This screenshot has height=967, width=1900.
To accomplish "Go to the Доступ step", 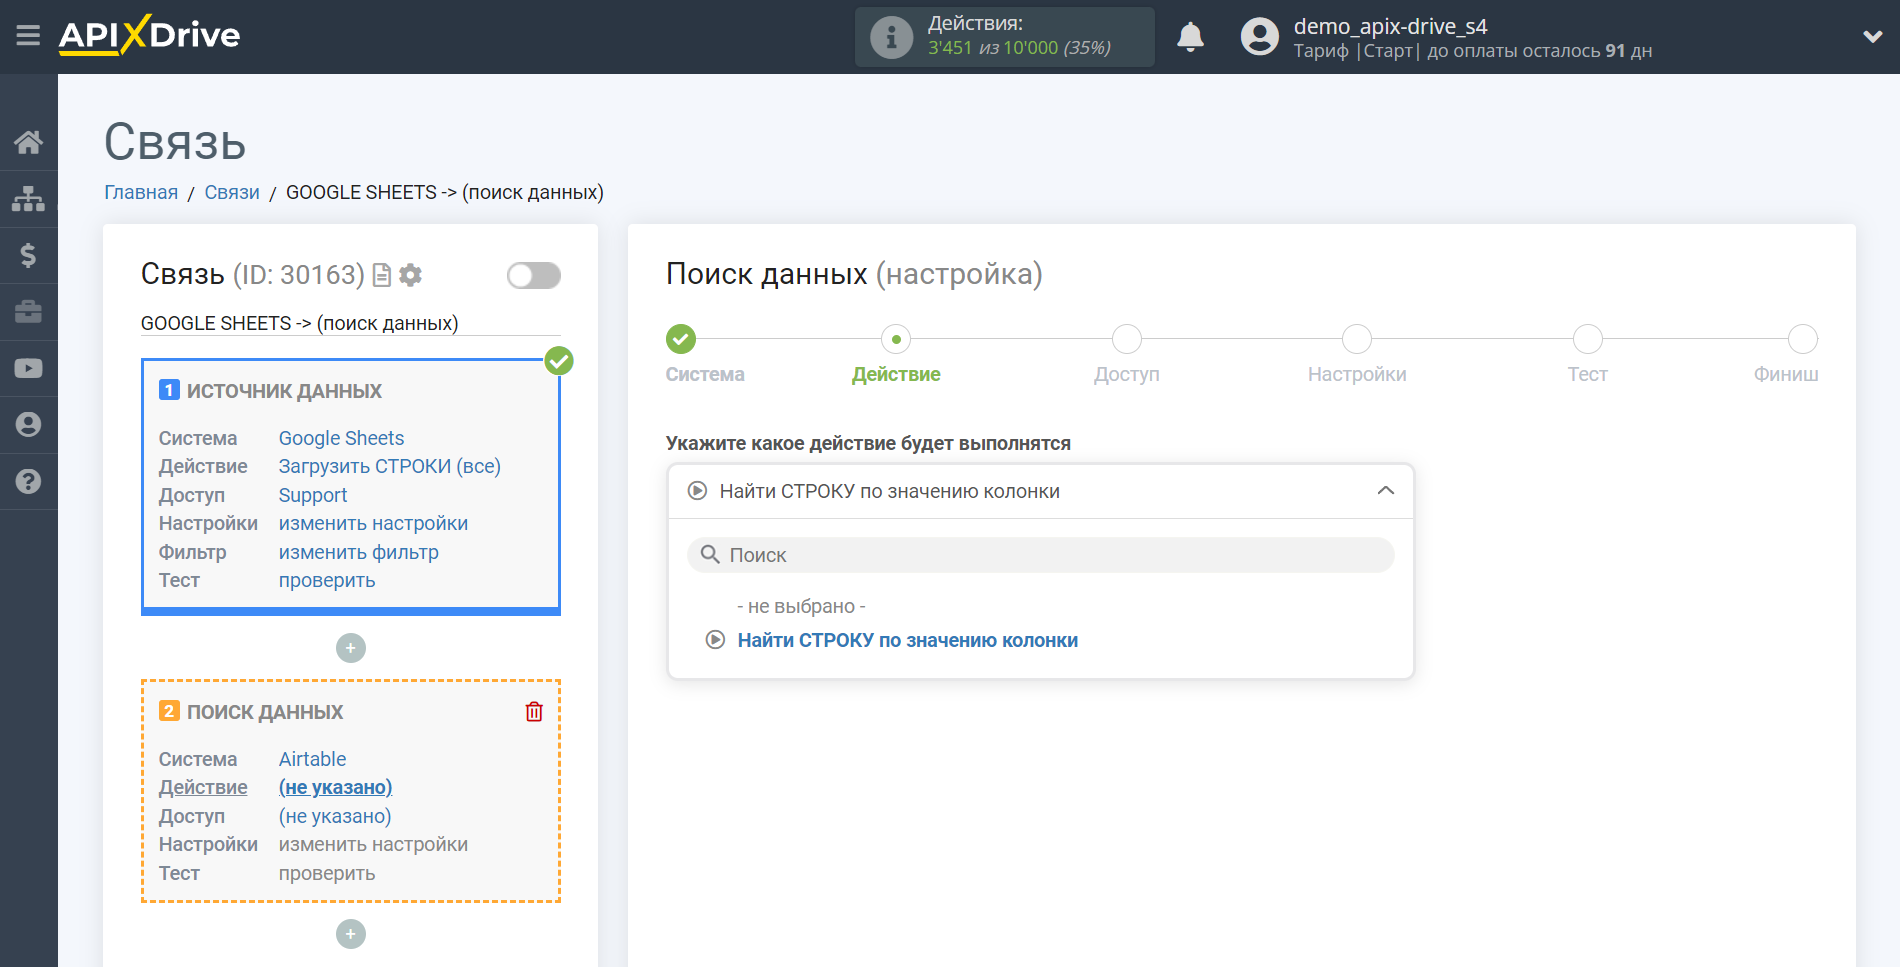I will (x=1127, y=339).
